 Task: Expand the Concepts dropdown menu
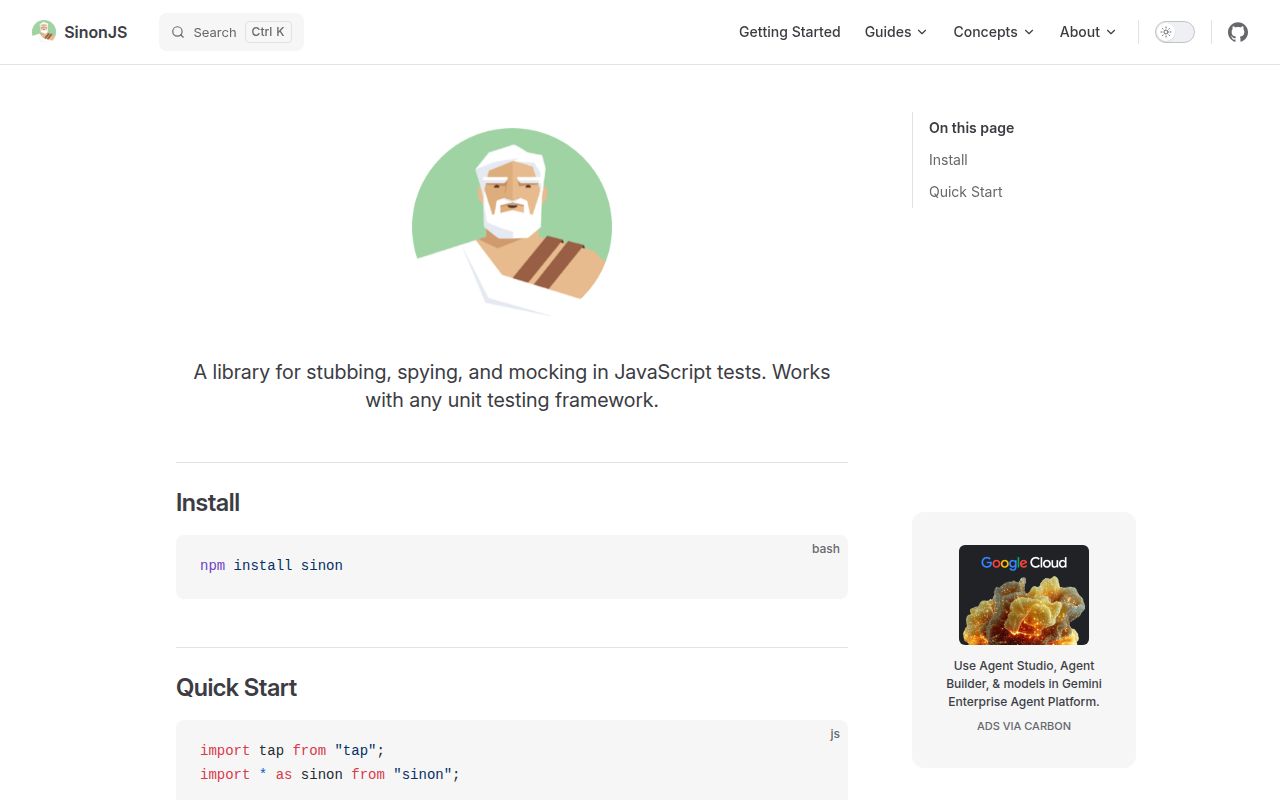point(994,32)
